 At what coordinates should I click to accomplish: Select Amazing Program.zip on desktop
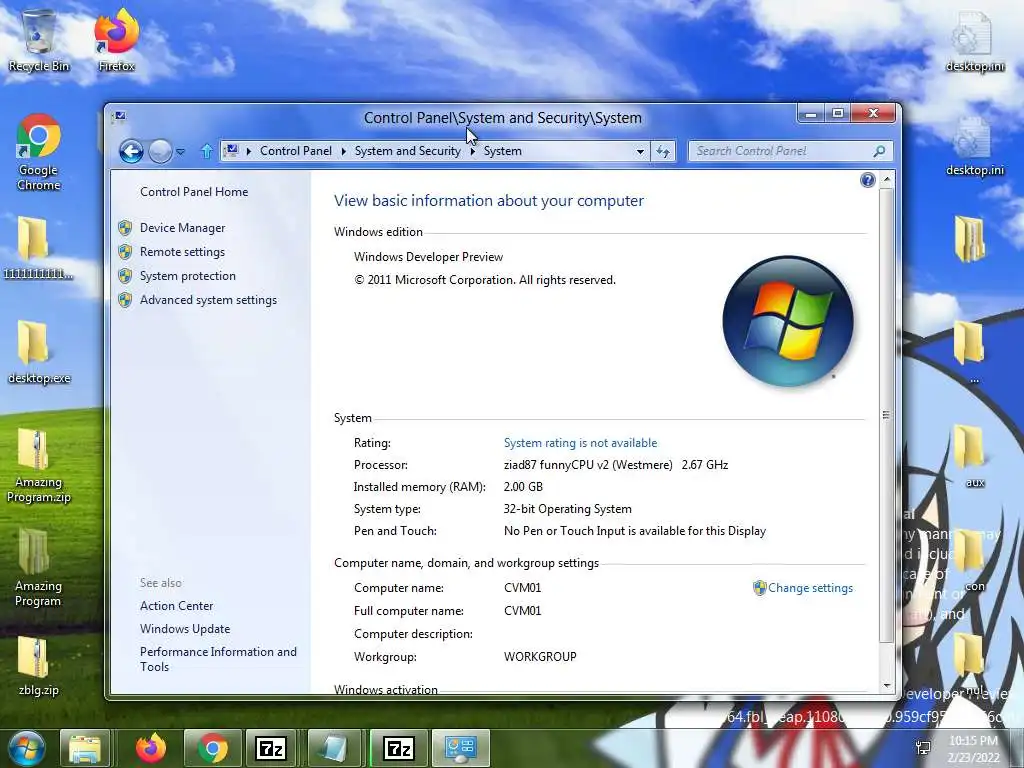point(39,465)
